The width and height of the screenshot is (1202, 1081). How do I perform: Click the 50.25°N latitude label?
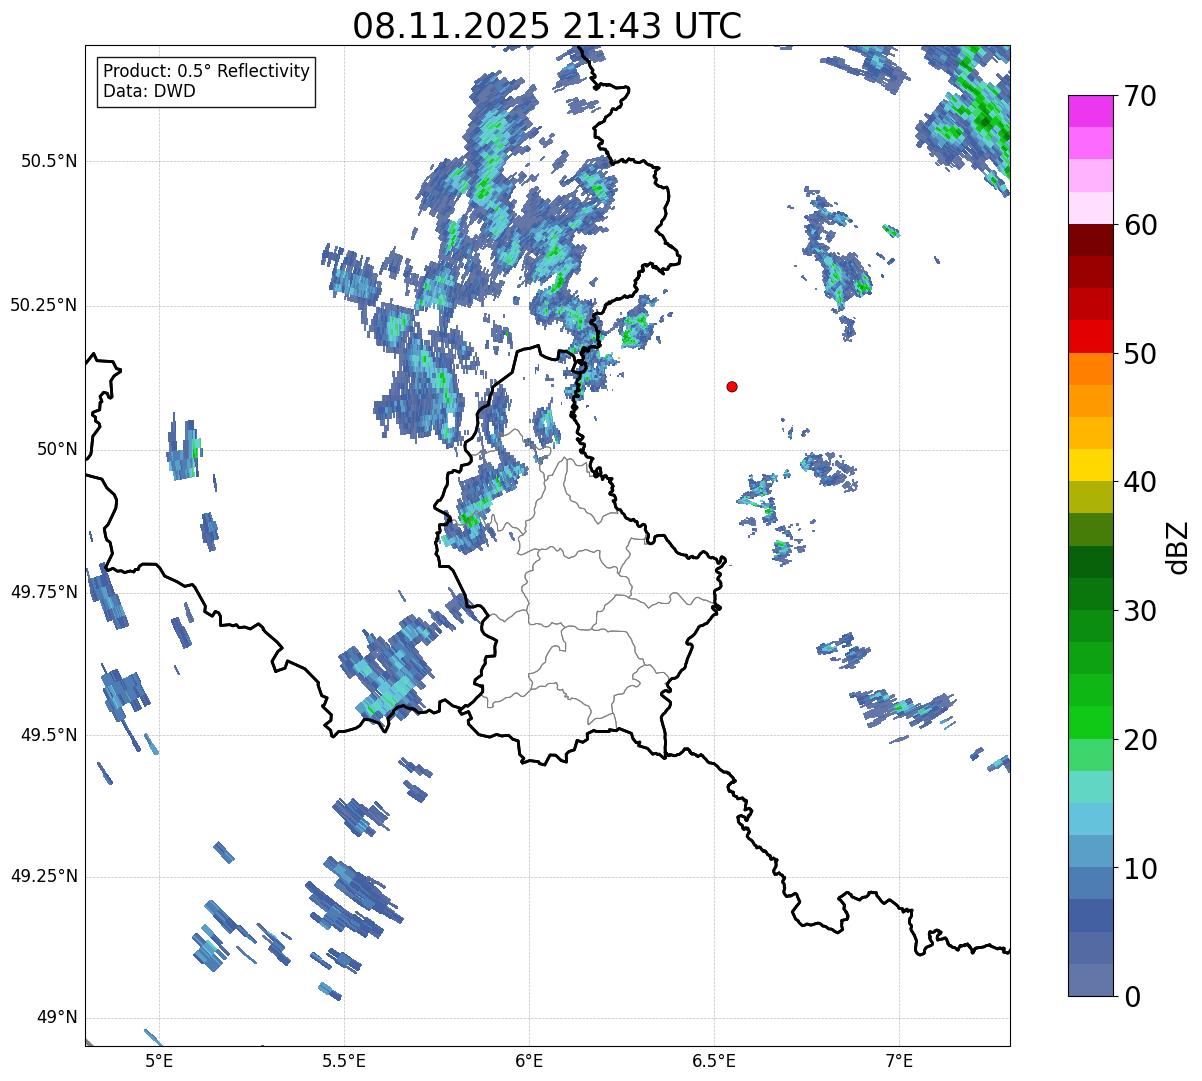pos(44,305)
